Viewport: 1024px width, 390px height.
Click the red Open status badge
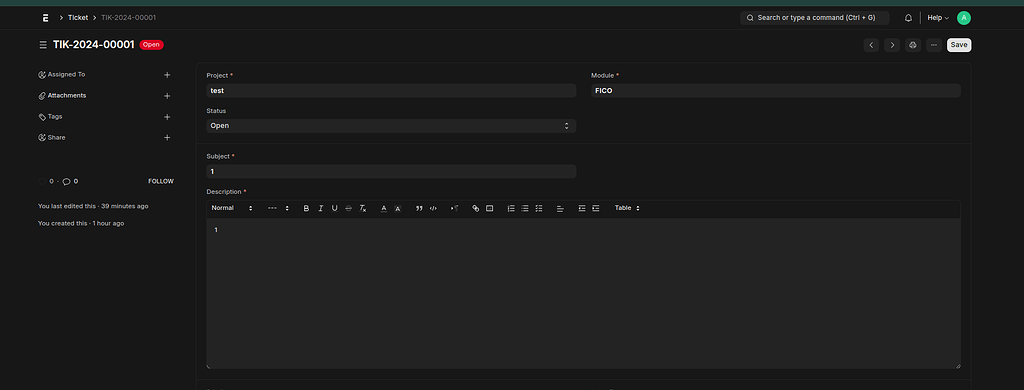(152, 45)
